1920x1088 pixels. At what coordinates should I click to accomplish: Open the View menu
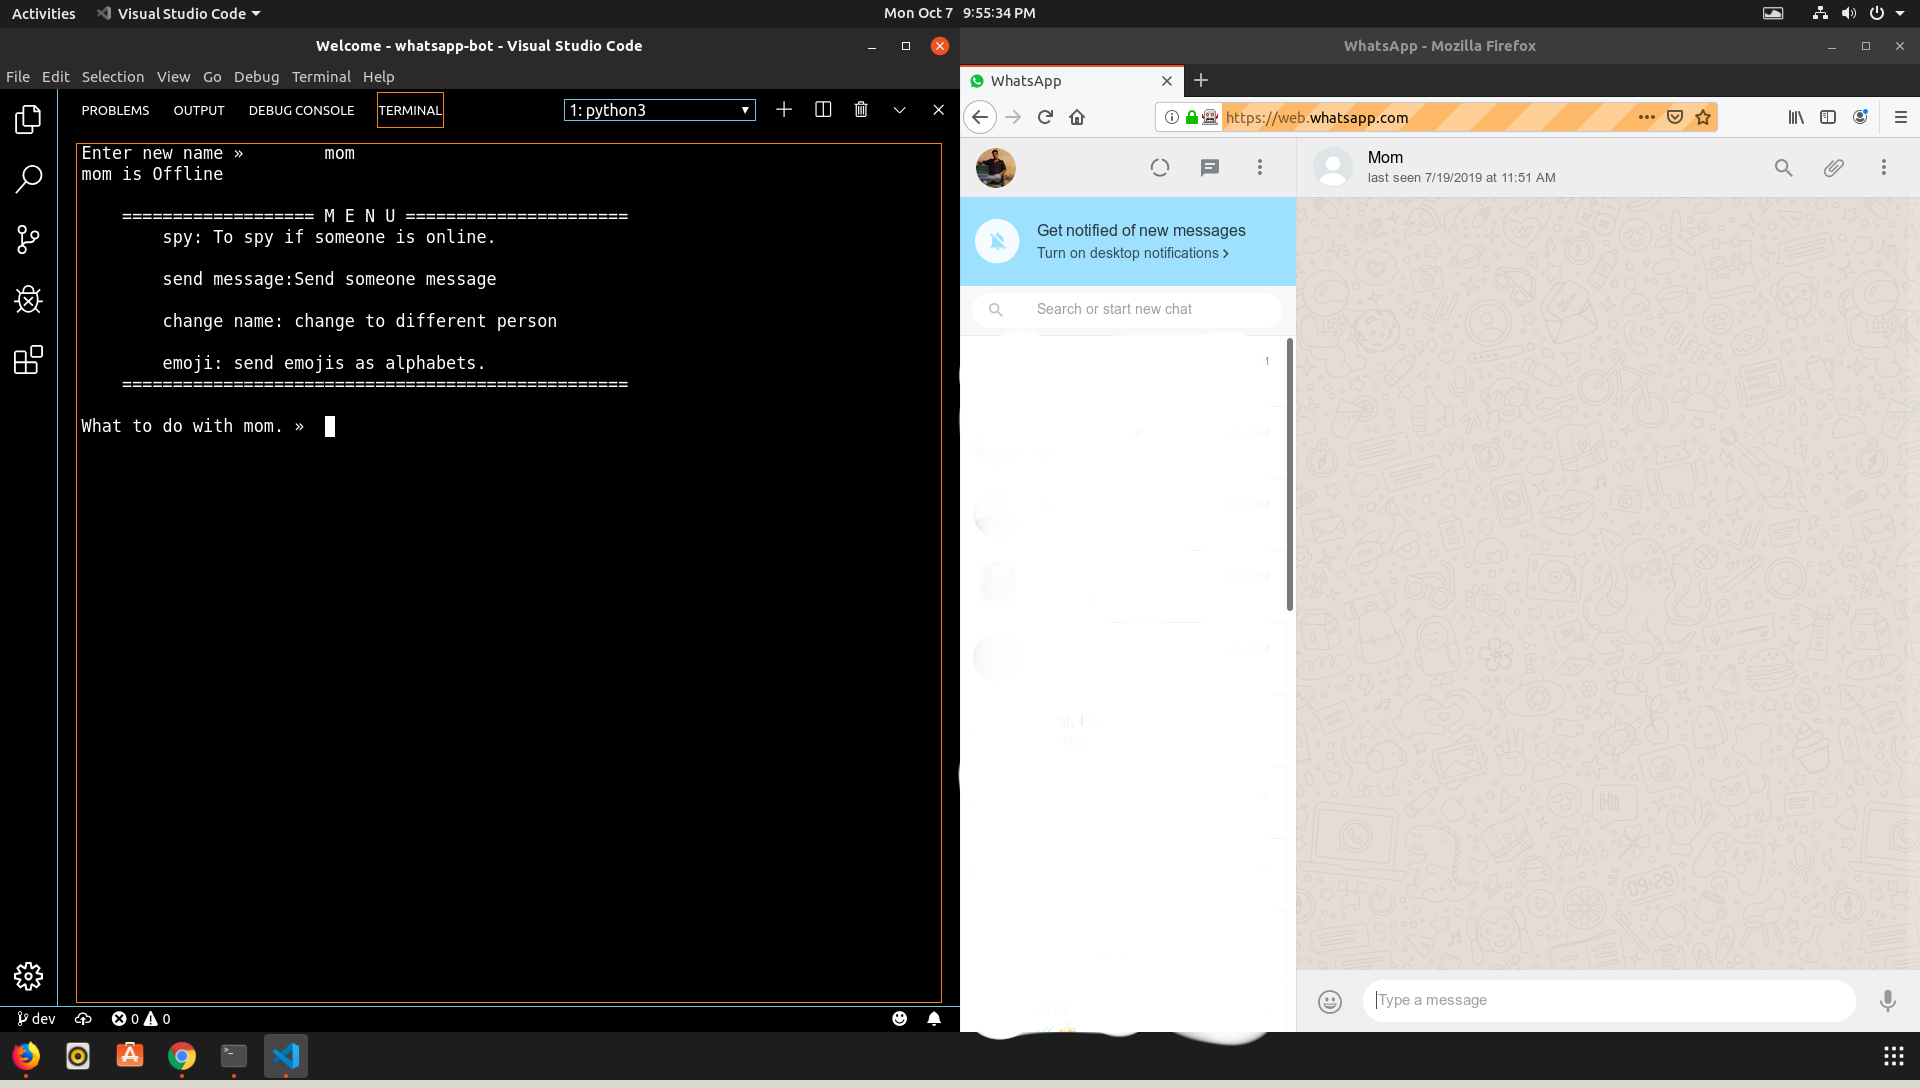(173, 77)
